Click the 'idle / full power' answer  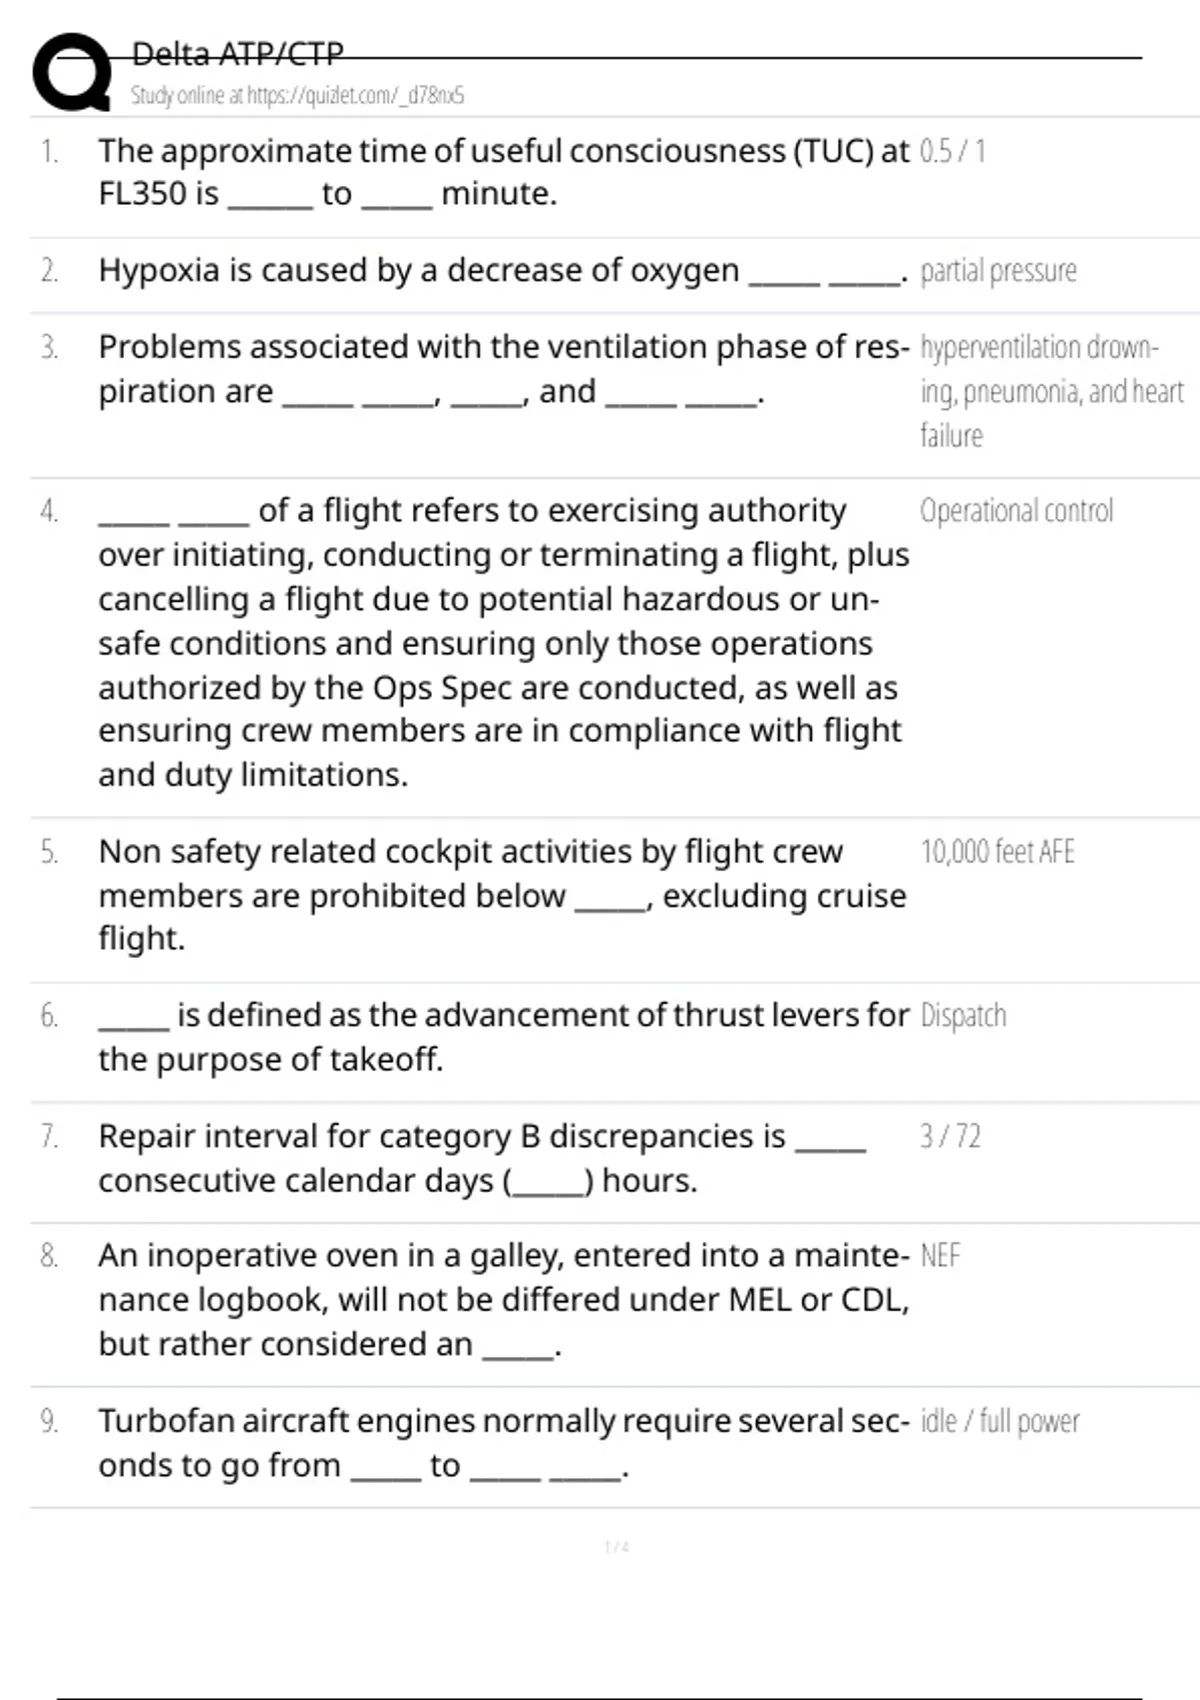click(x=1000, y=1421)
